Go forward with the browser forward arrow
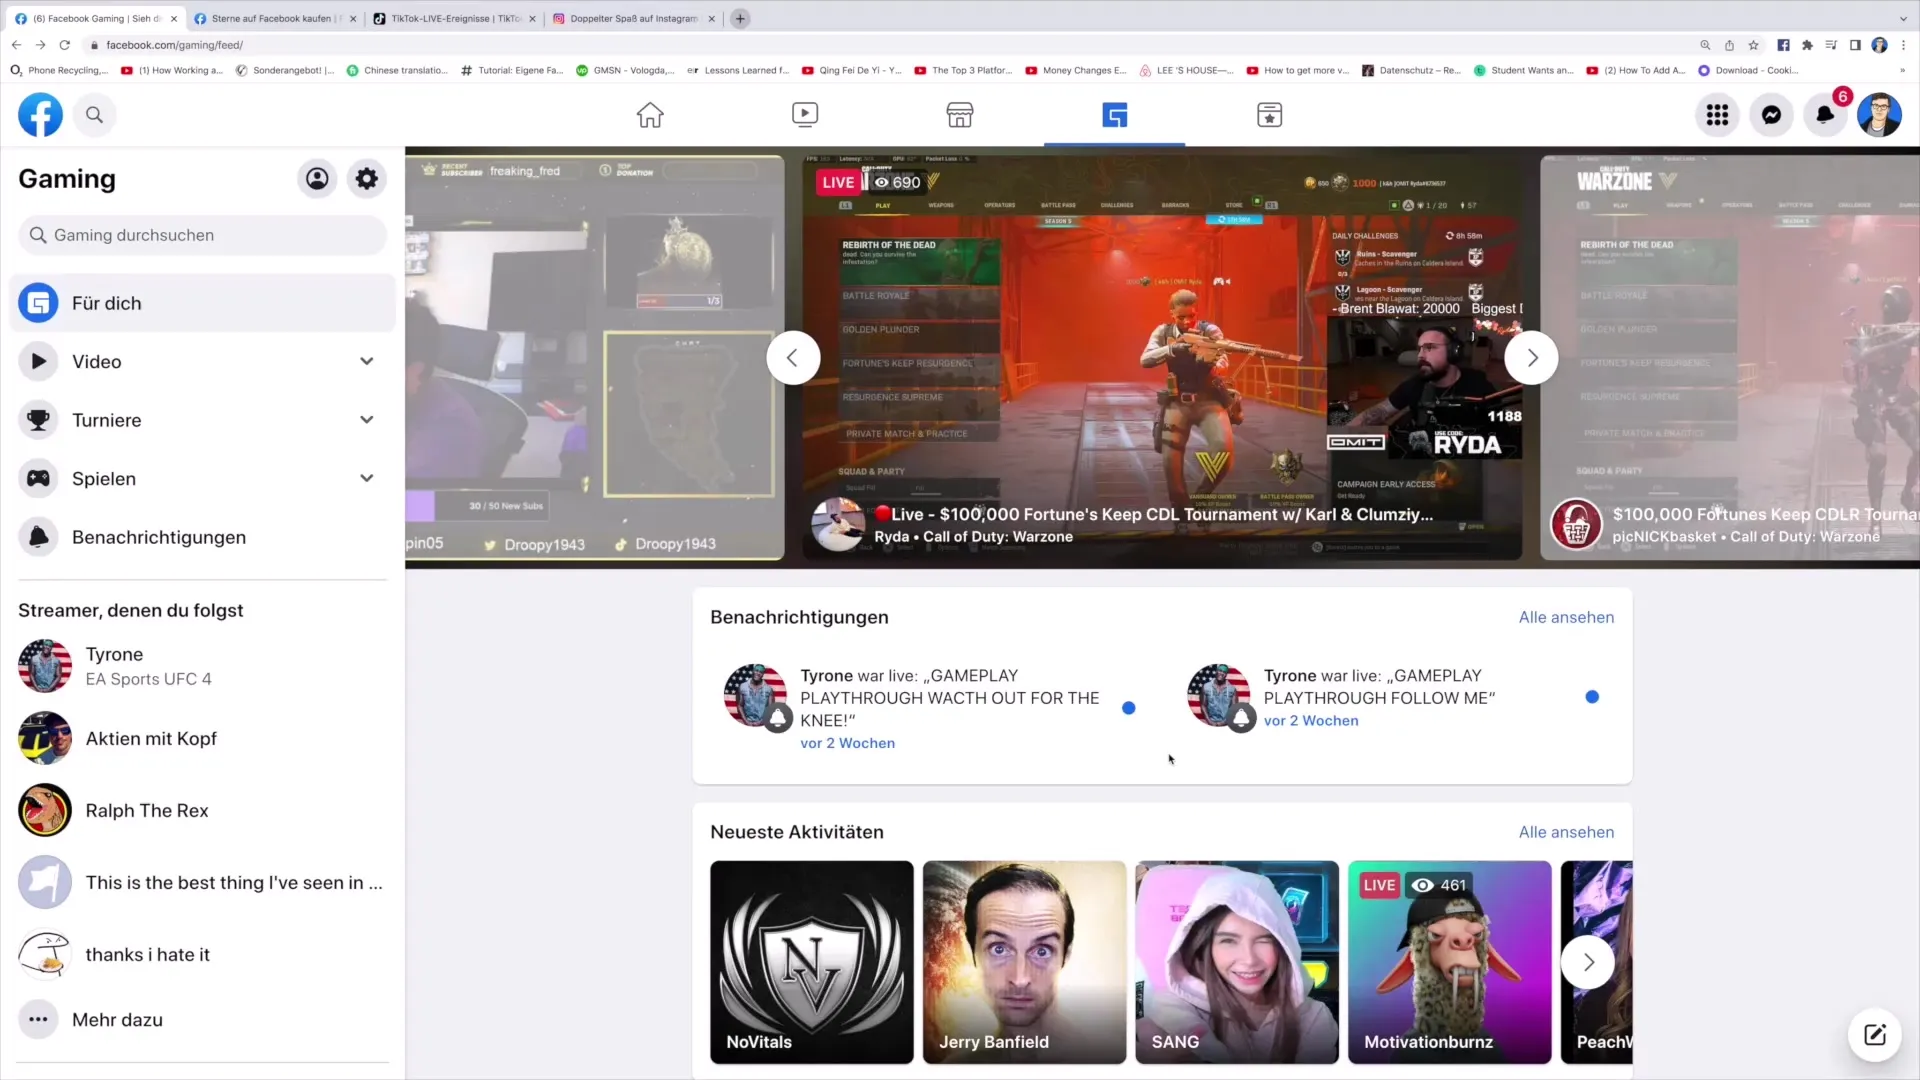This screenshot has height=1080, width=1920. tap(40, 45)
